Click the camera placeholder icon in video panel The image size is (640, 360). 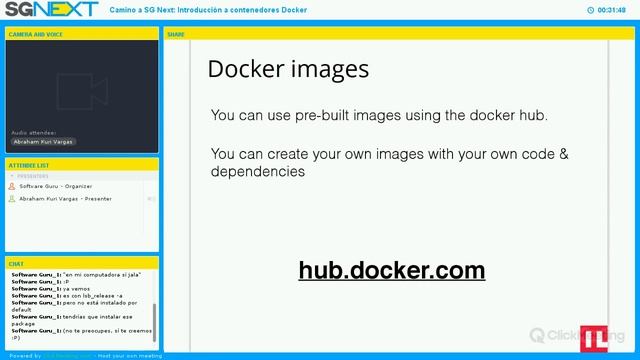(82, 91)
